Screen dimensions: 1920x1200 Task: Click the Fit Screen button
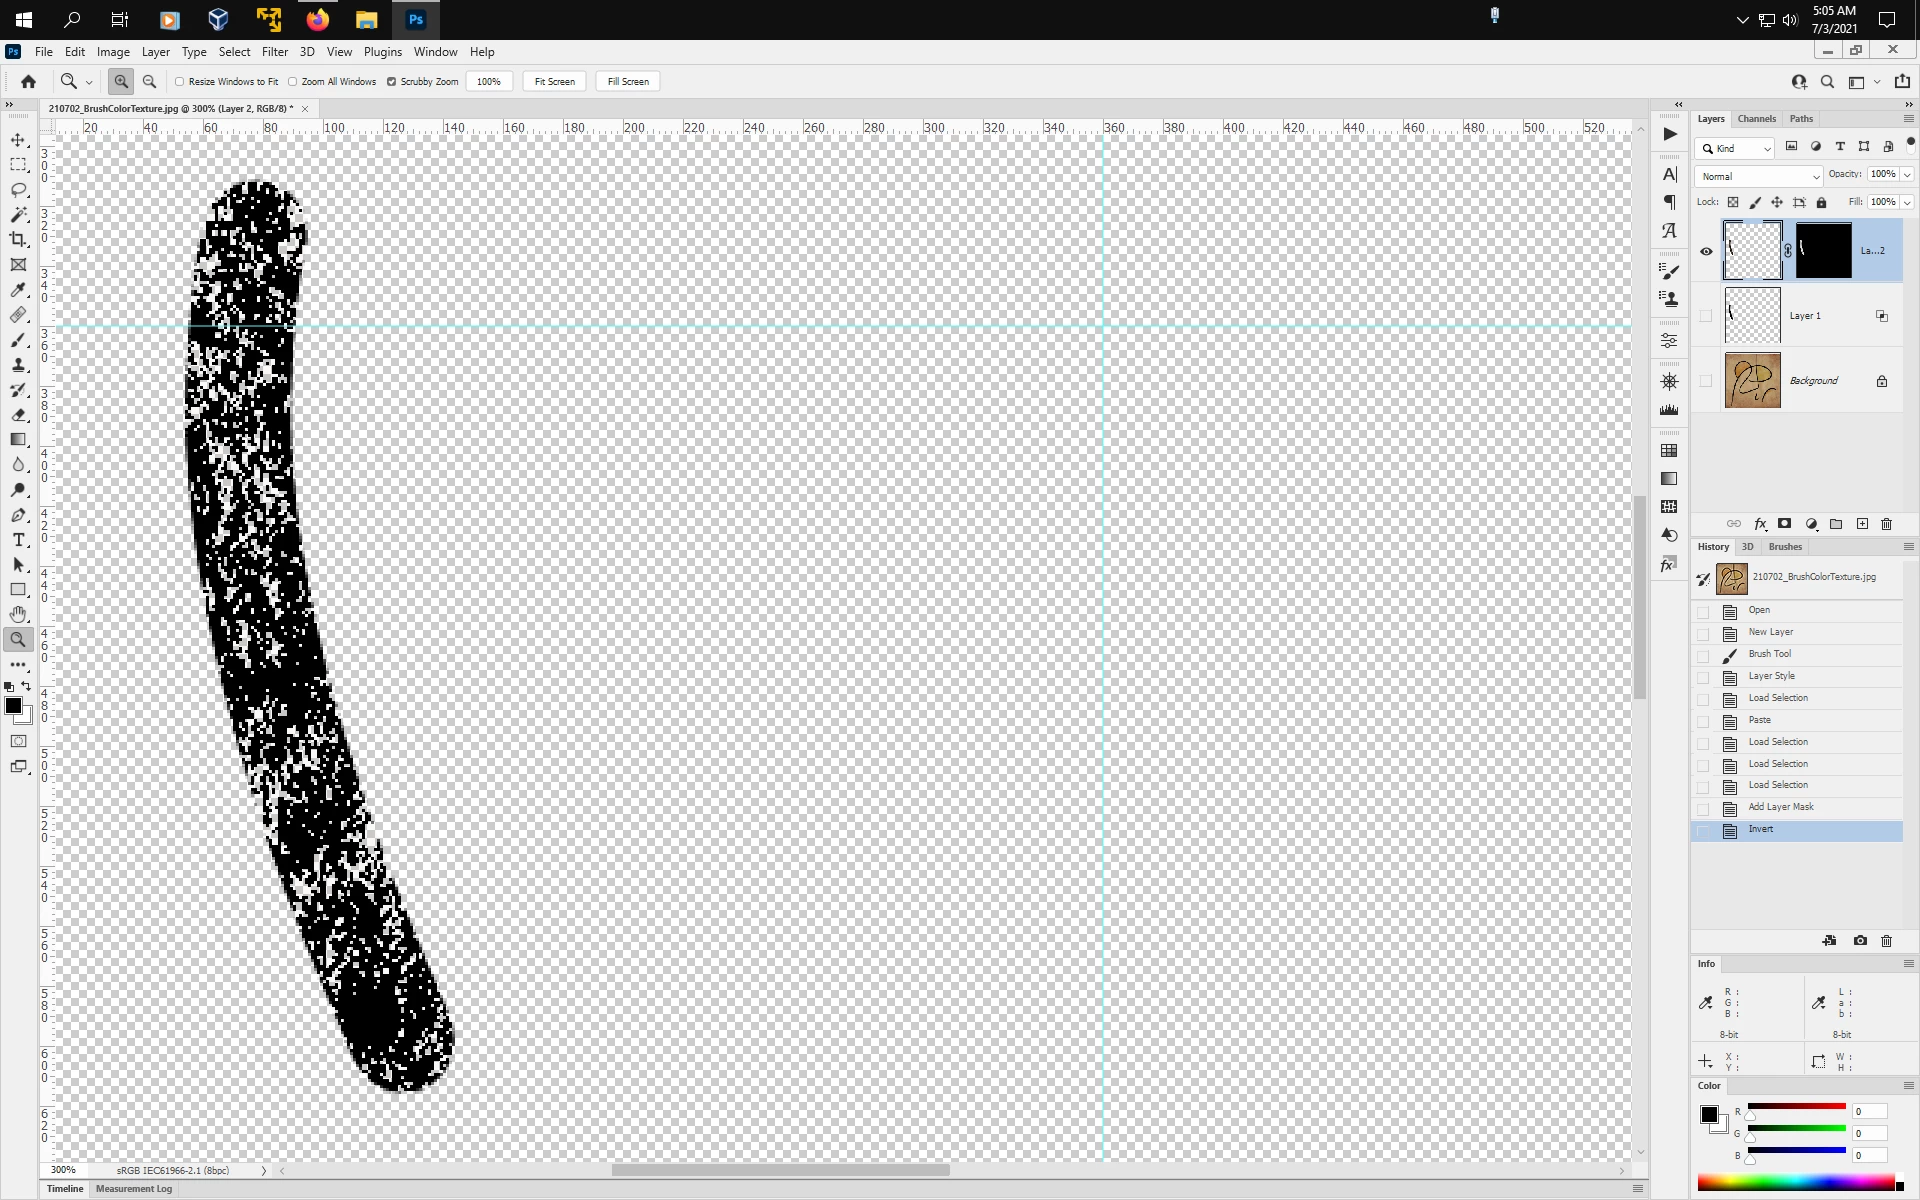(554, 82)
